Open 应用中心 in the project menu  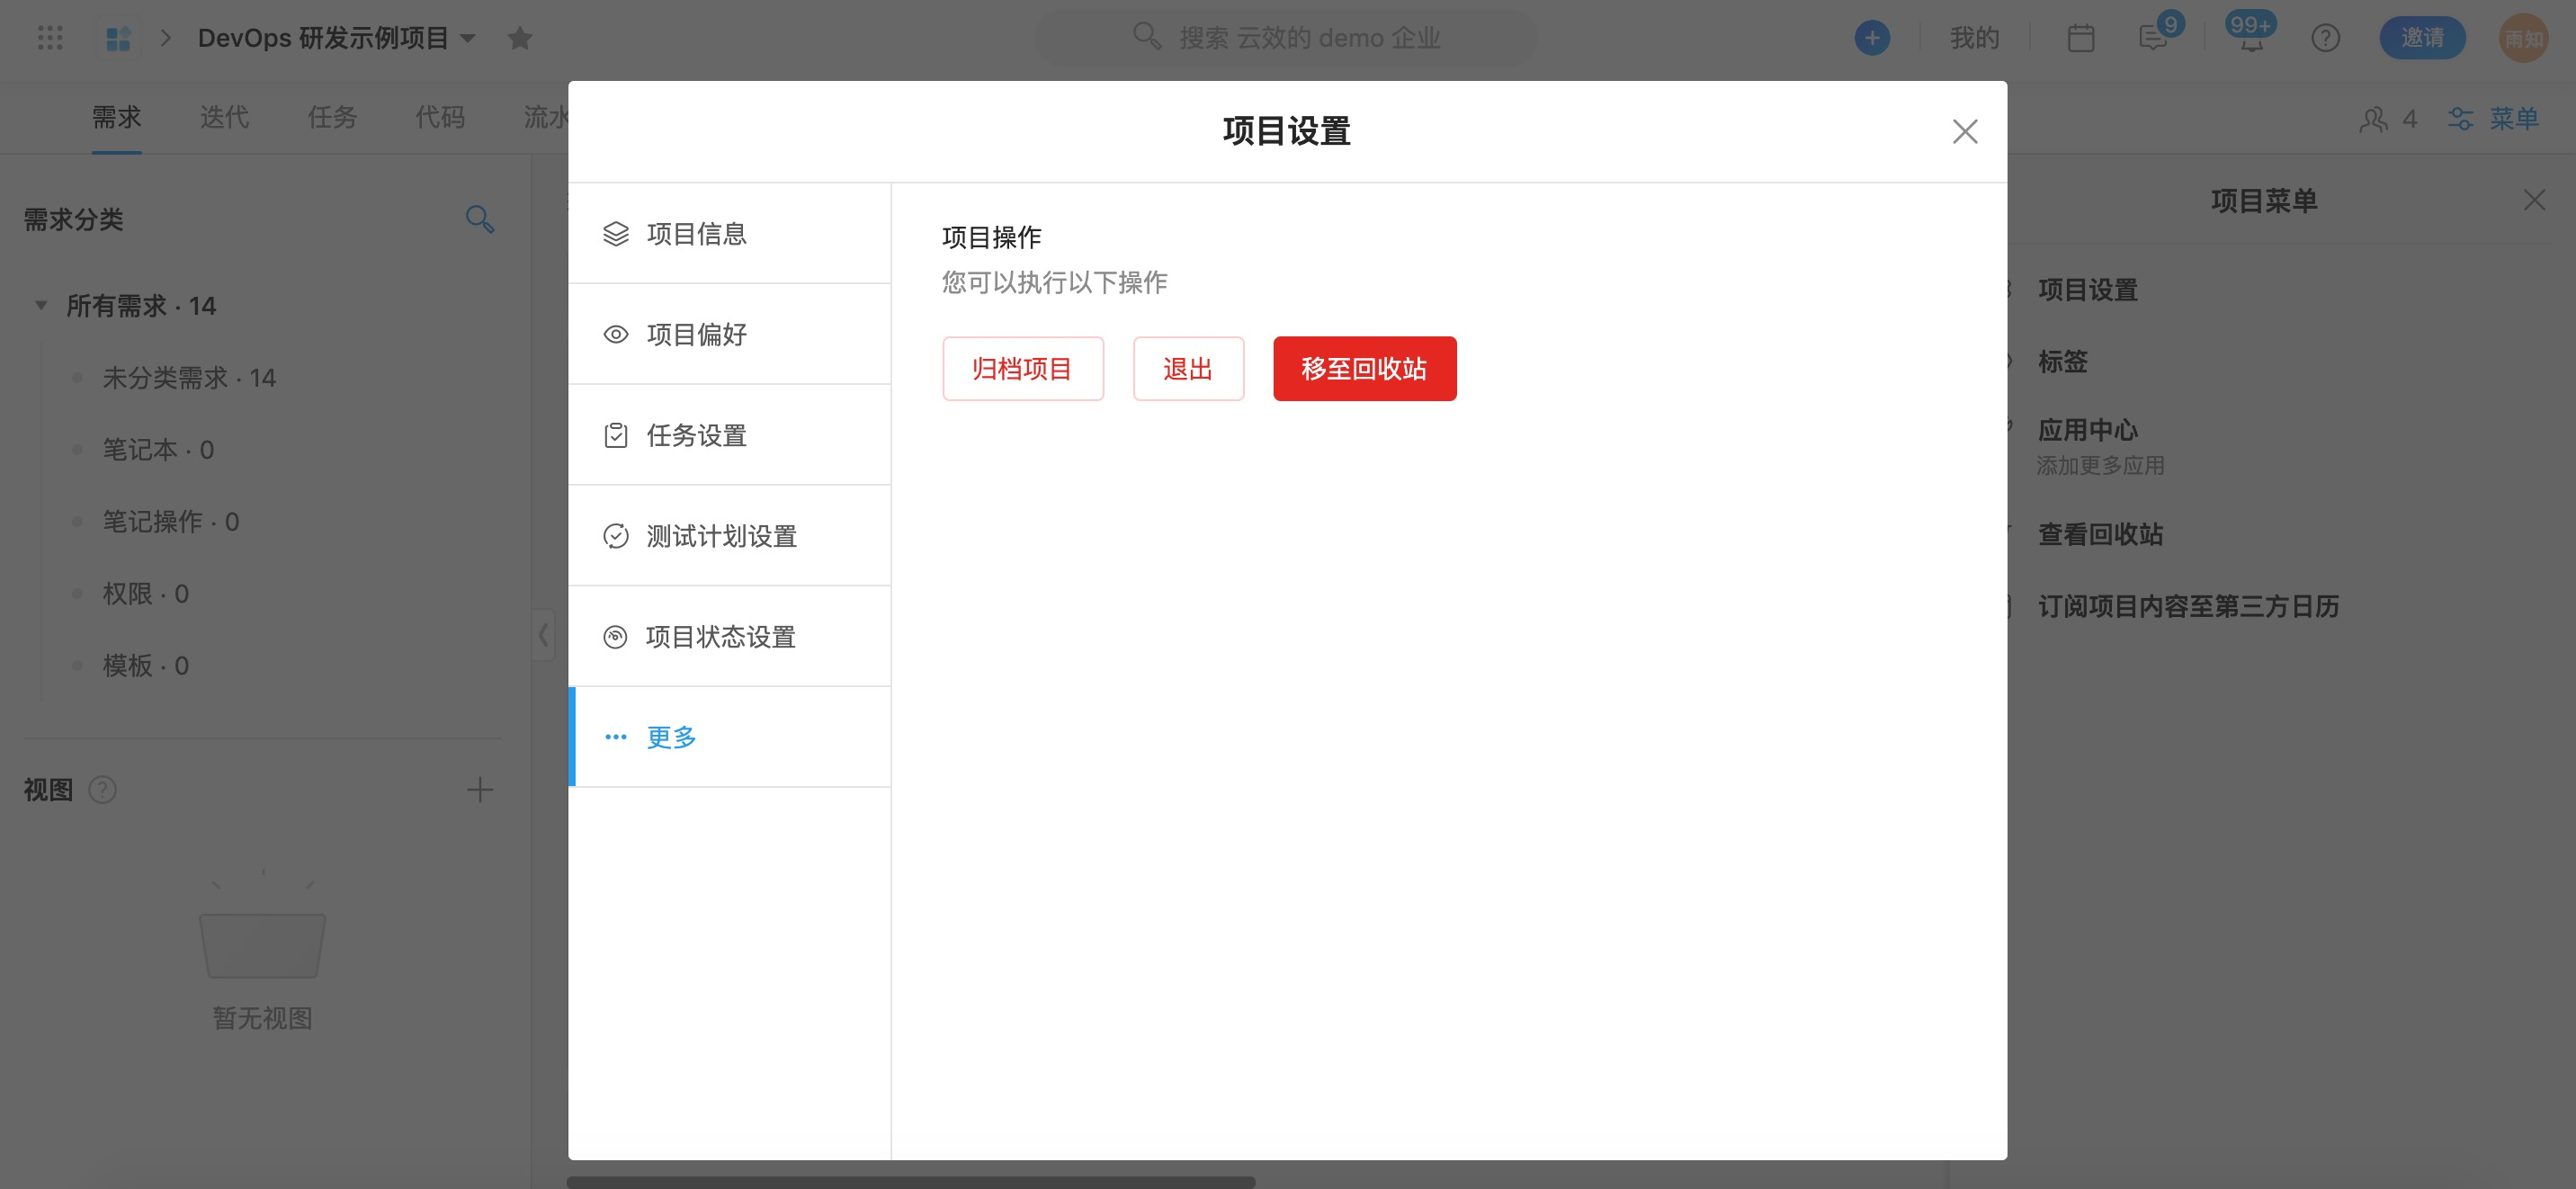pyautogui.click(x=2088, y=430)
